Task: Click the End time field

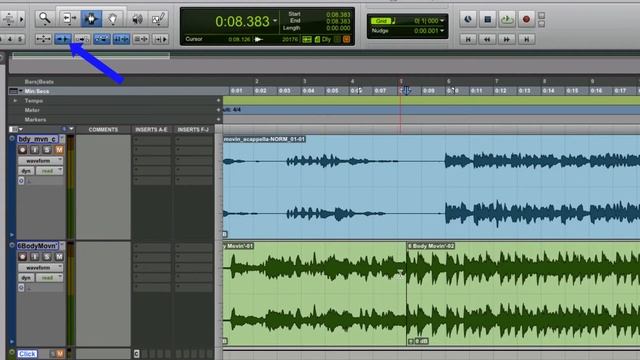Action: click(x=338, y=21)
